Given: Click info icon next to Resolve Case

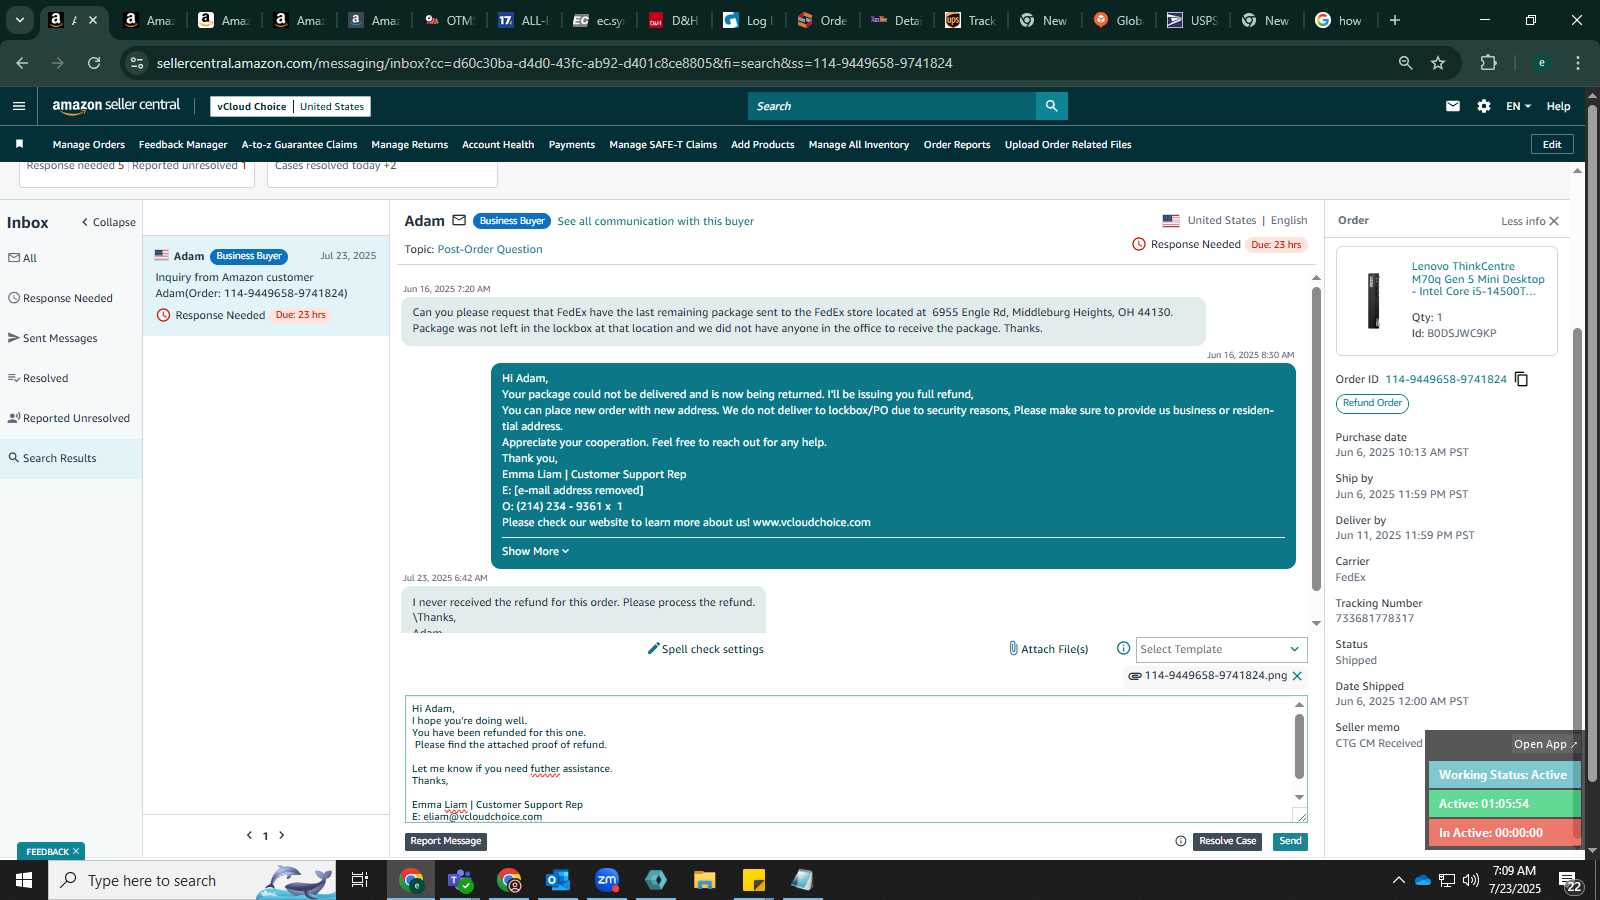Looking at the screenshot, I should [1180, 841].
